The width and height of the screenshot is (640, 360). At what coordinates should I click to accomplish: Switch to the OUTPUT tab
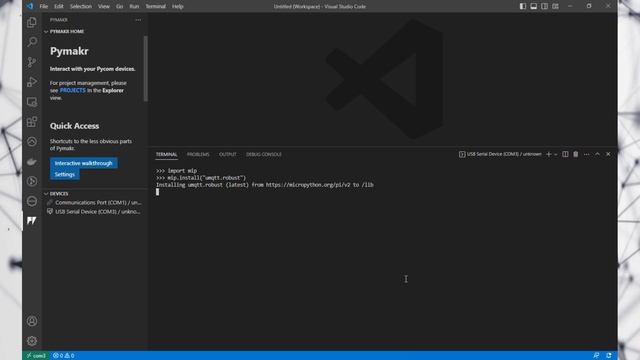(x=228, y=154)
